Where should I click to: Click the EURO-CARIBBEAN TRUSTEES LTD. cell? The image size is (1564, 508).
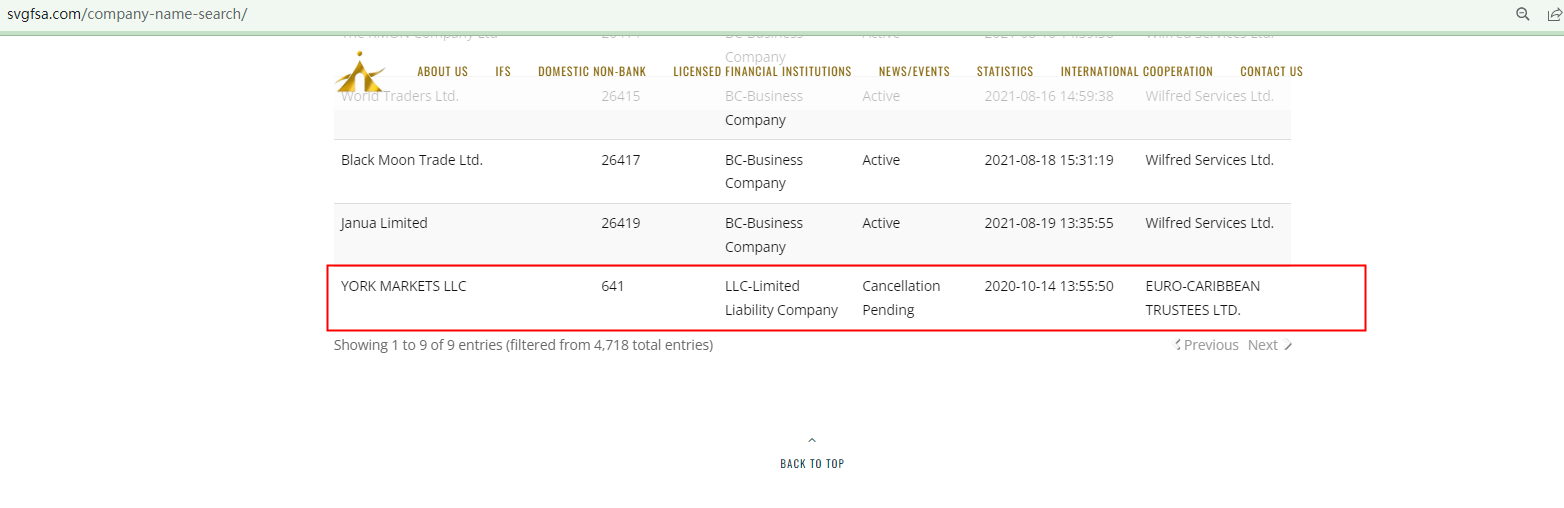[x=1202, y=298]
